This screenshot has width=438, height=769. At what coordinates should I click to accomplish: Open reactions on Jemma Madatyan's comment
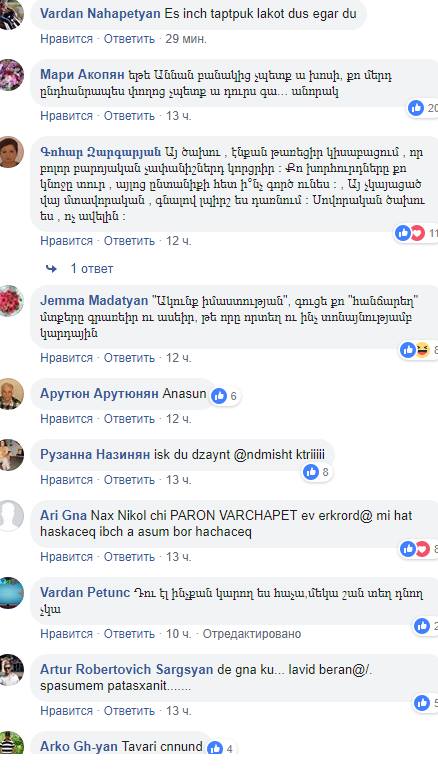point(415,350)
